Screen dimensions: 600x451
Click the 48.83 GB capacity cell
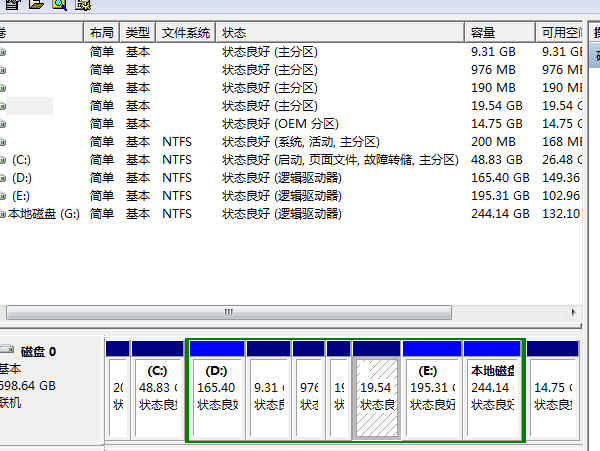click(x=497, y=160)
